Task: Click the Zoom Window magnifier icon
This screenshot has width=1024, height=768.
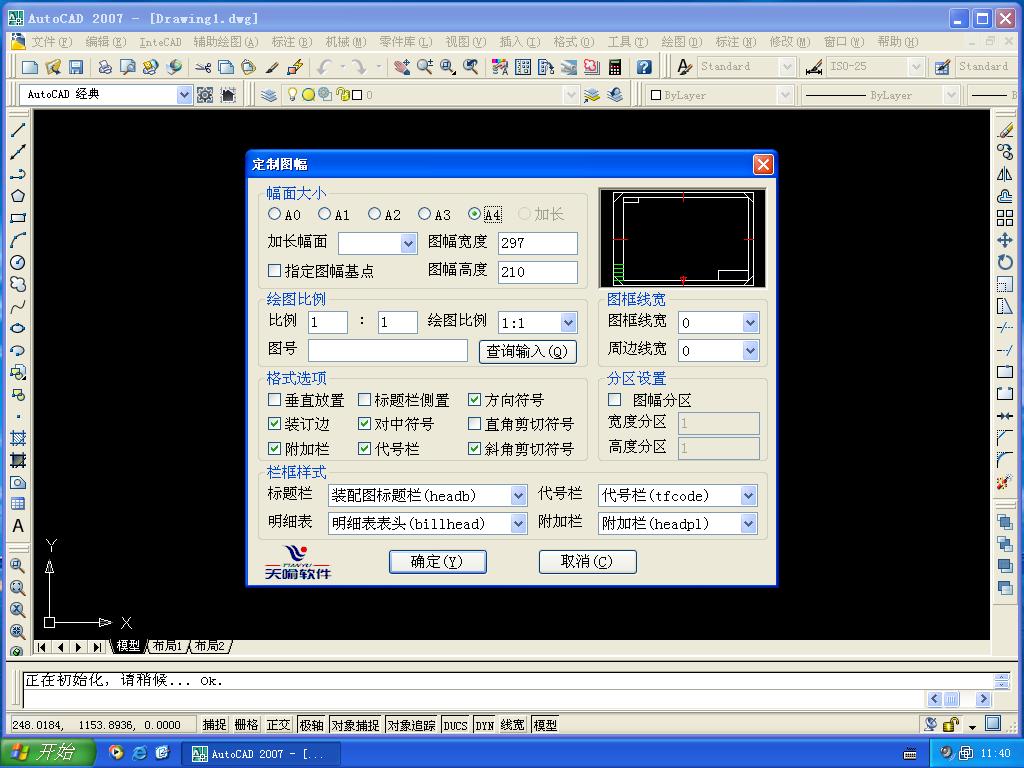Action: click(x=447, y=67)
